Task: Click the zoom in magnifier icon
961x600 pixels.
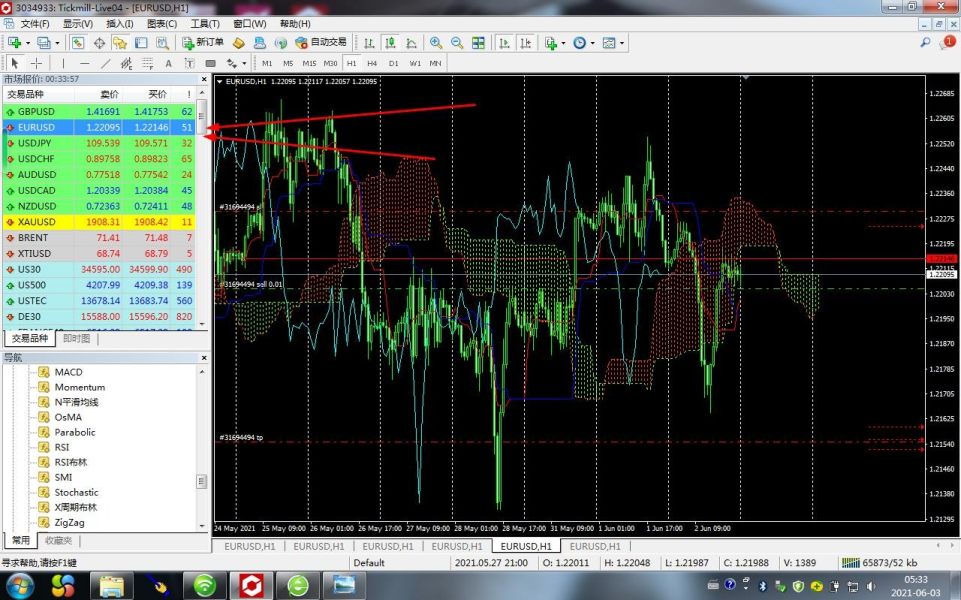Action: pyautogui.click(x=436, y=43)
